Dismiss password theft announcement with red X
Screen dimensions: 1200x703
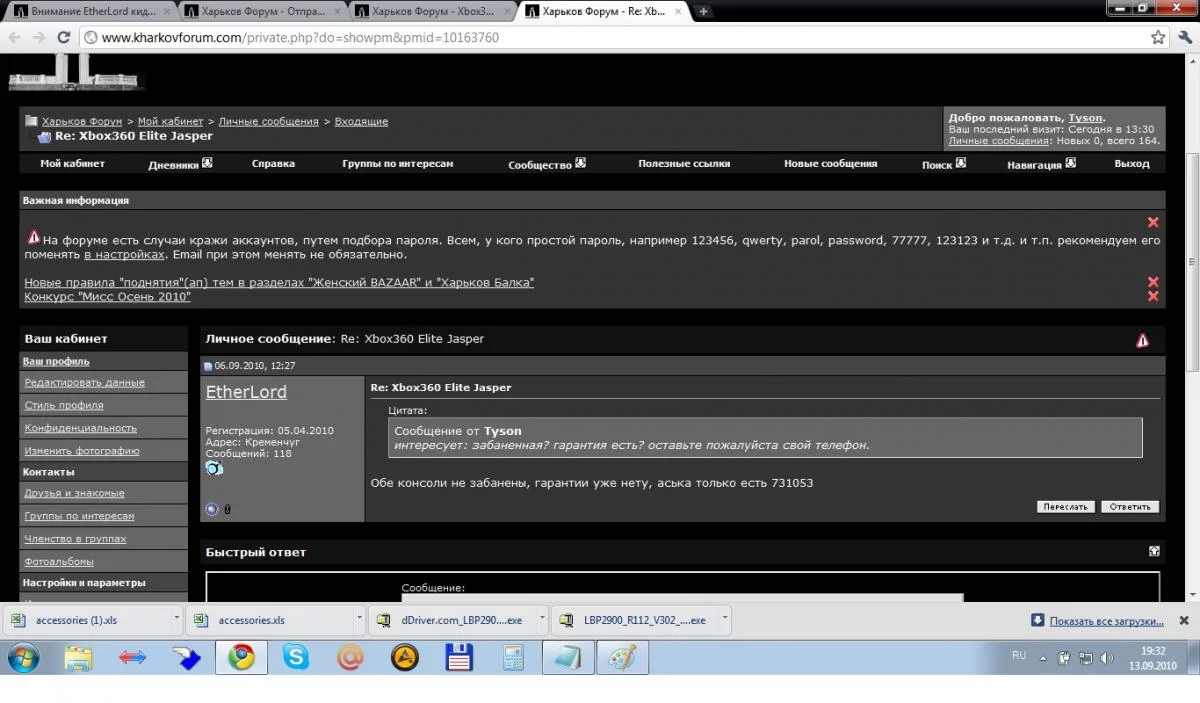[x=1153, y=222]
